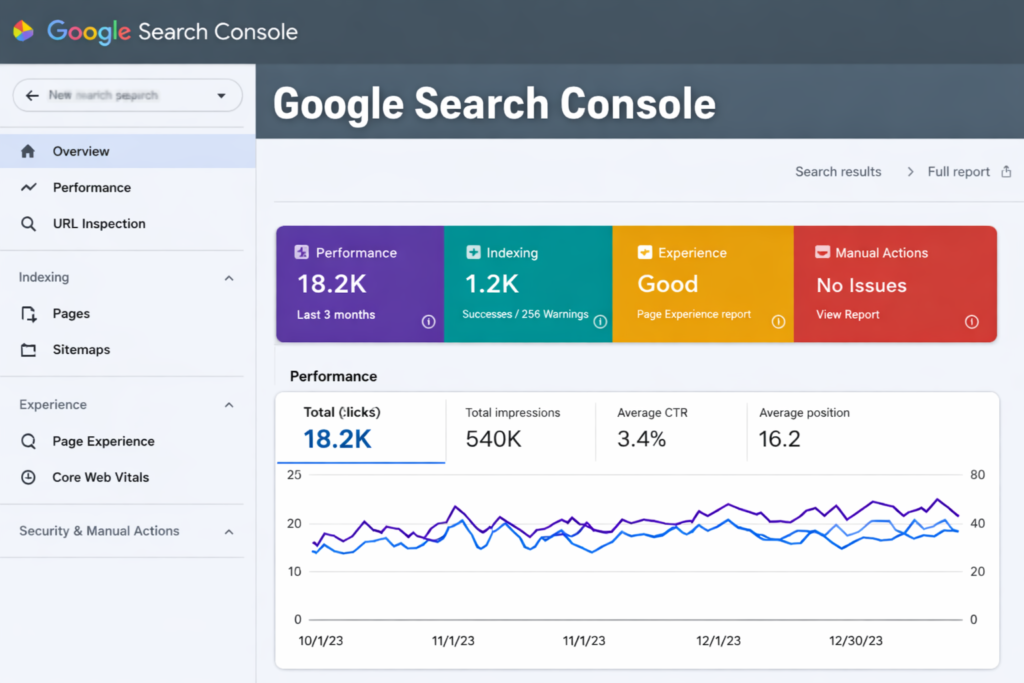This screenshot has width=1024, height=683.
Task: Click the Experience section header label
Action: pyautogui.click(x=53, y=405)
